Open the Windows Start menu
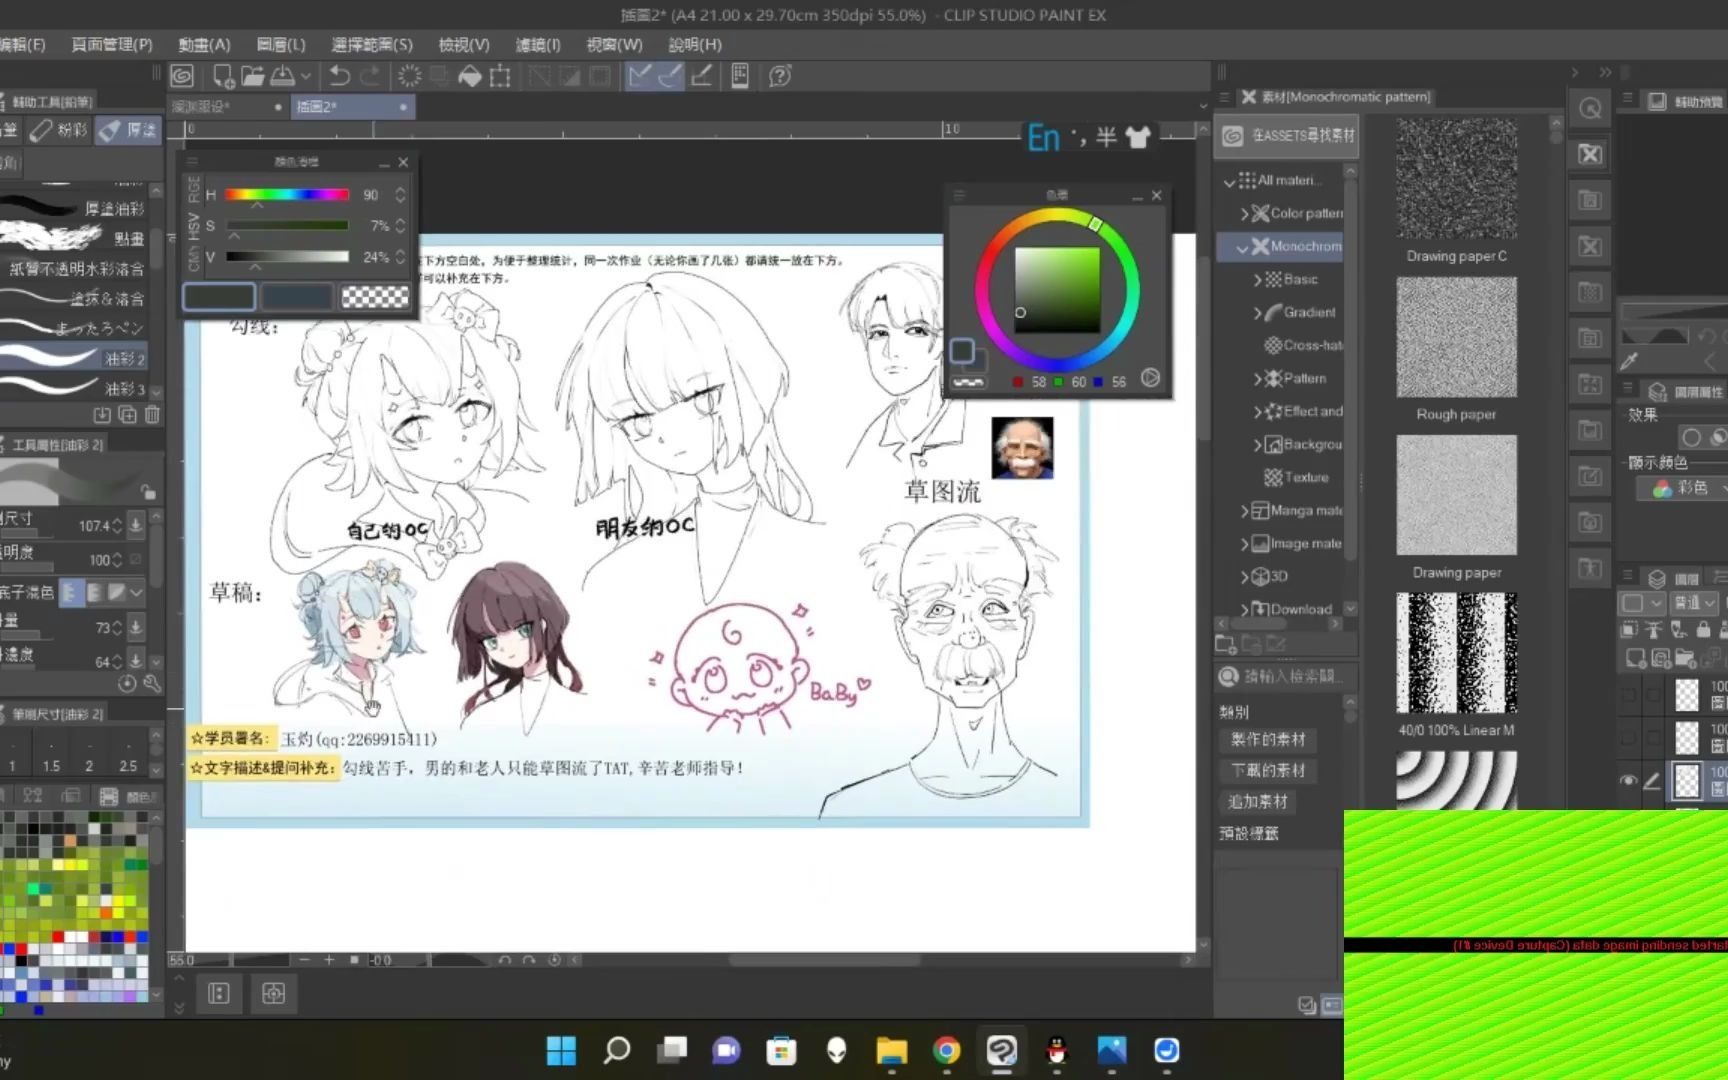The height and width of the screenshot is (1080, 1728). pyautogui.click(x=561, y=1050)
